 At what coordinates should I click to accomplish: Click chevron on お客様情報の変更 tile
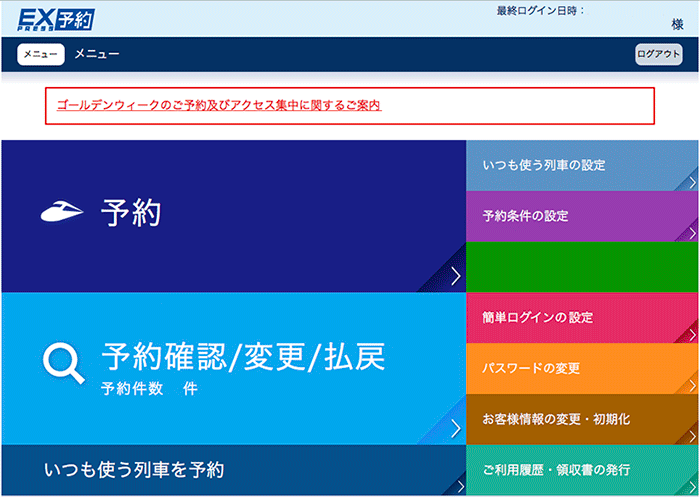[x=692, y=436]
